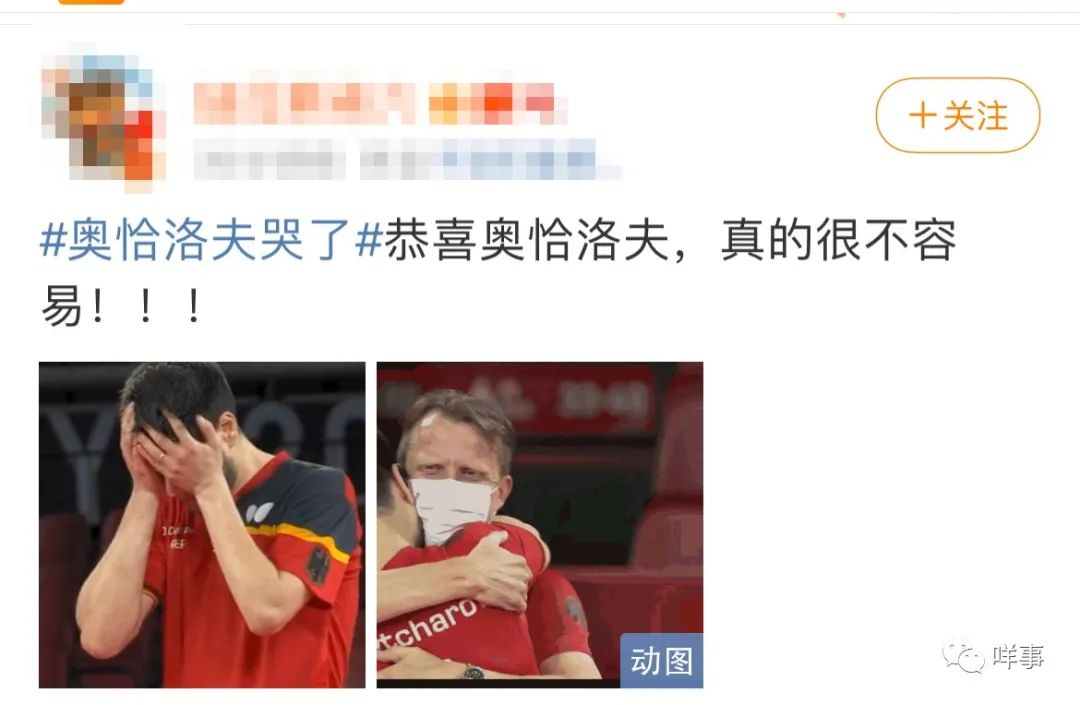Click the wristwatch in the GIF image
Image resolution: width=1080 pixels, height=705 pixels.
tap(472, 672)
